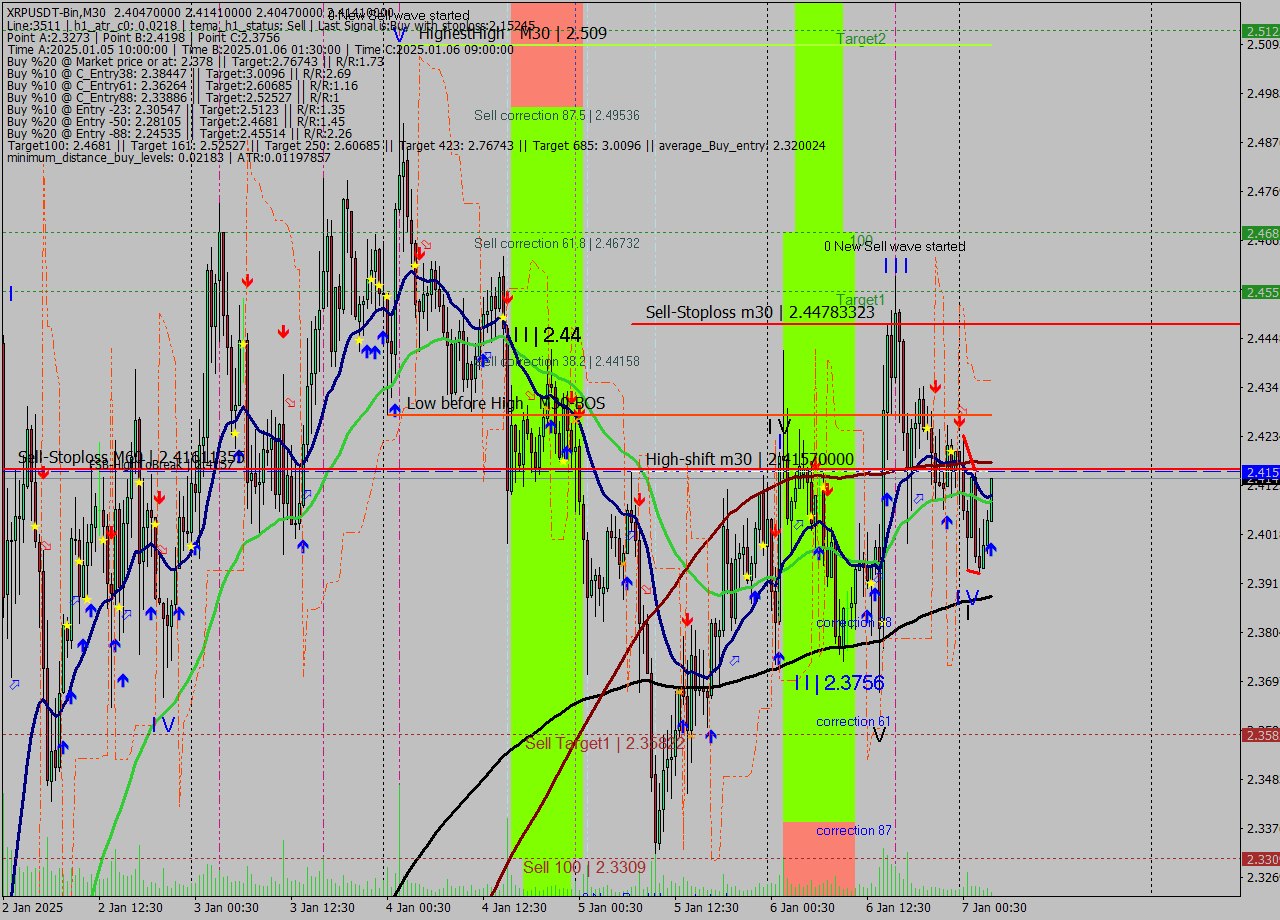Viewport: 1280px width, 920px height.
Task: Click '7 Jan 00:30' on time axis
Action: pos(994,908)
